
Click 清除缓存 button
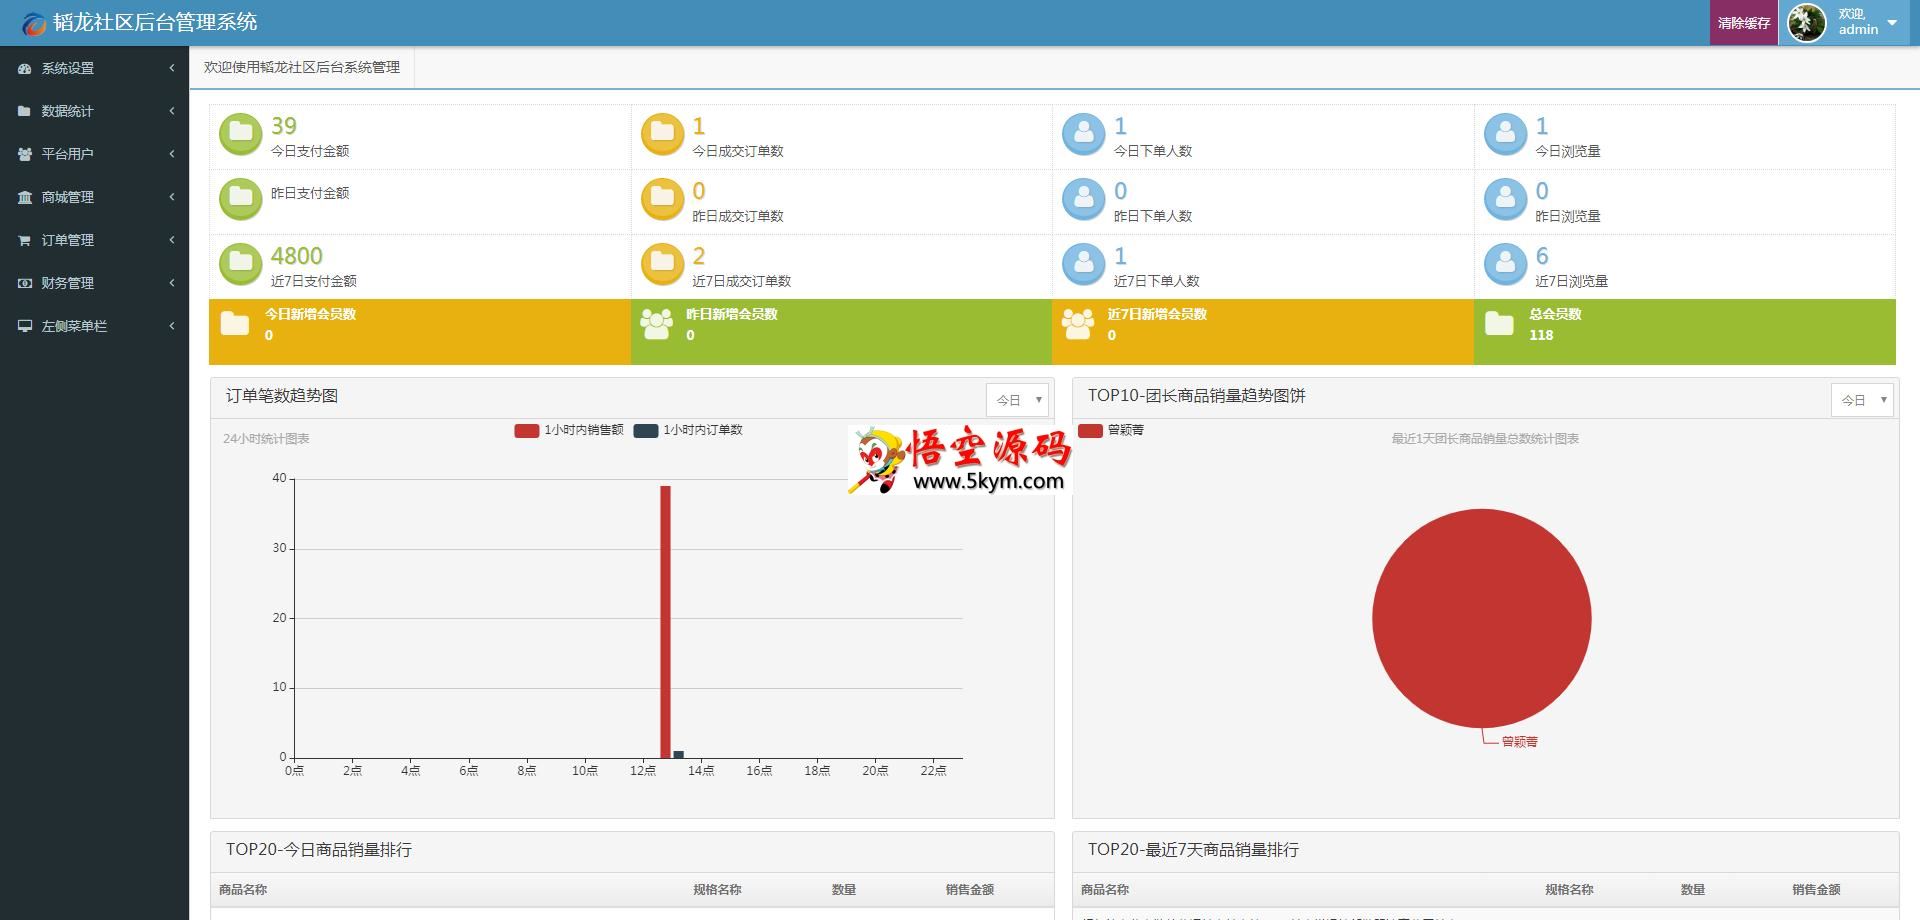1744,23
